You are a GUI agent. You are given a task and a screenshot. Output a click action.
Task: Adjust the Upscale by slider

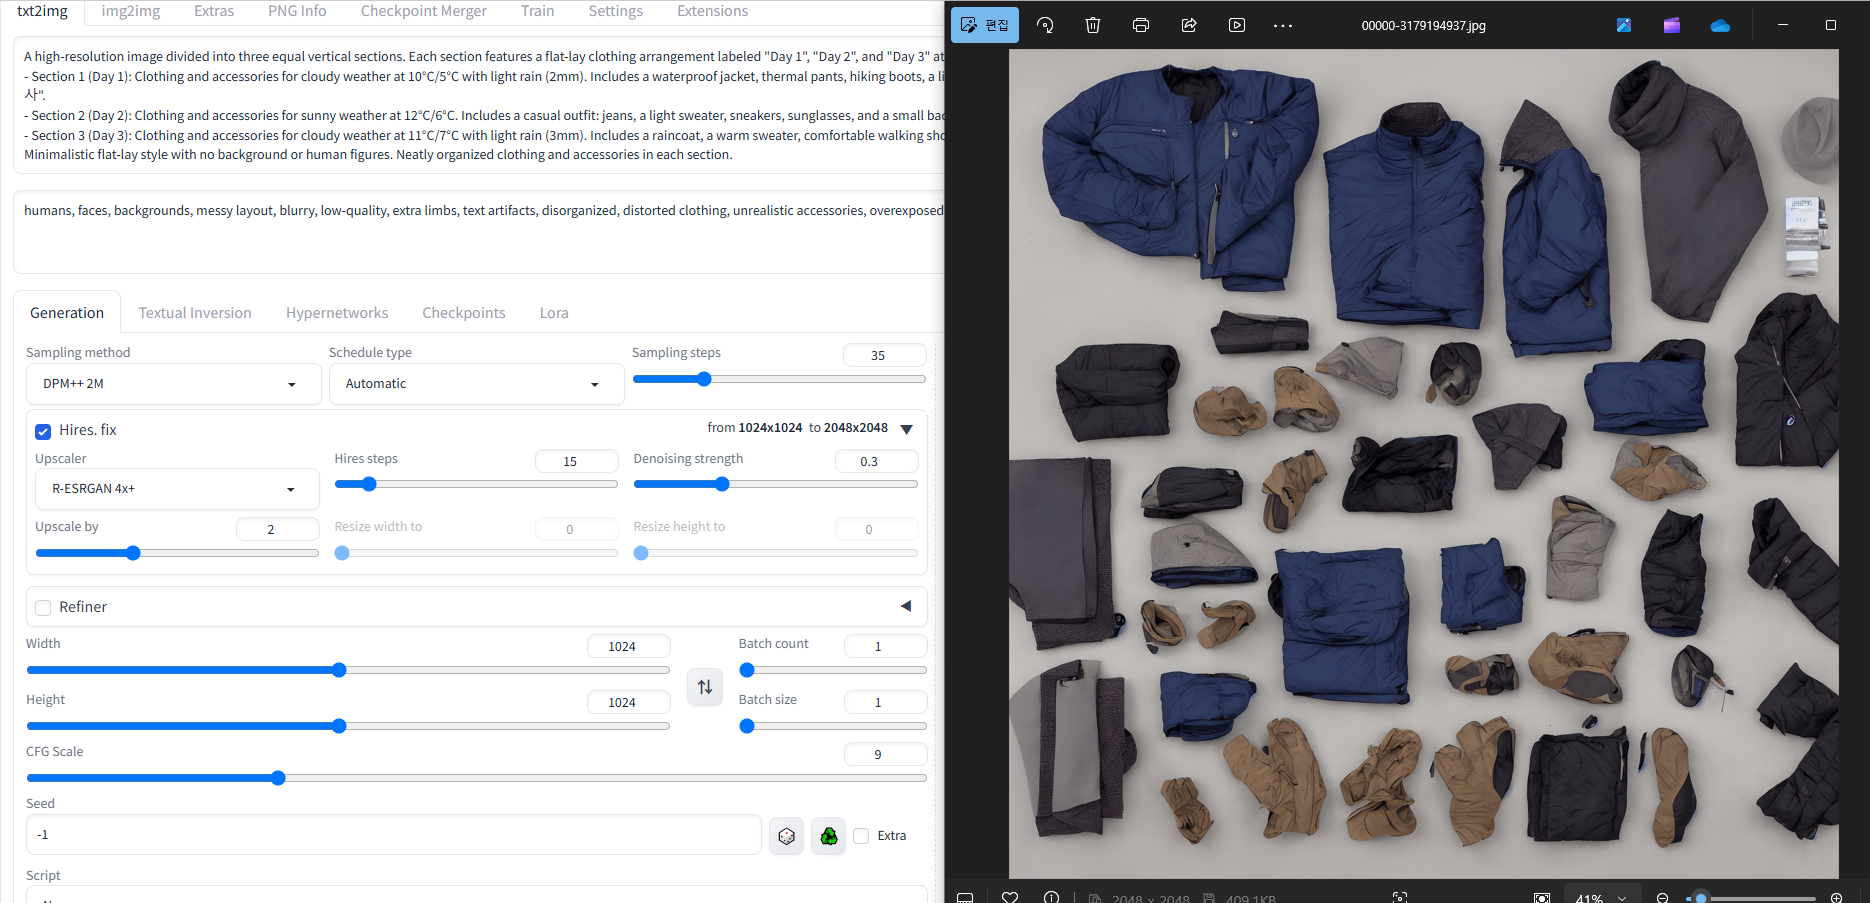point(177,553)
